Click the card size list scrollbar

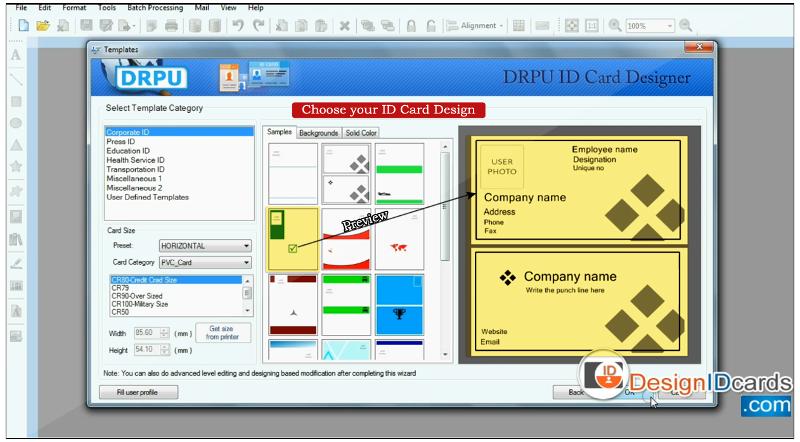[247, 296]
